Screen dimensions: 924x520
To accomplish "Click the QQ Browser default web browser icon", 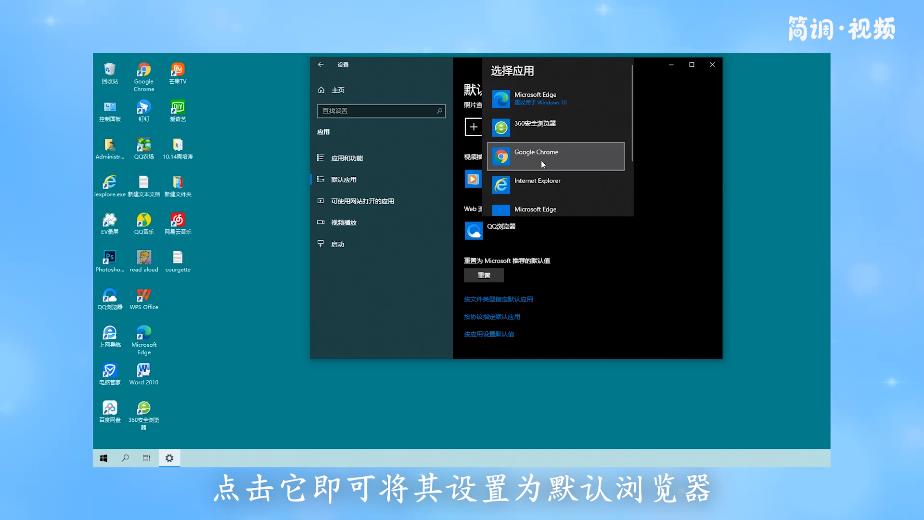I will pos(473,230).
